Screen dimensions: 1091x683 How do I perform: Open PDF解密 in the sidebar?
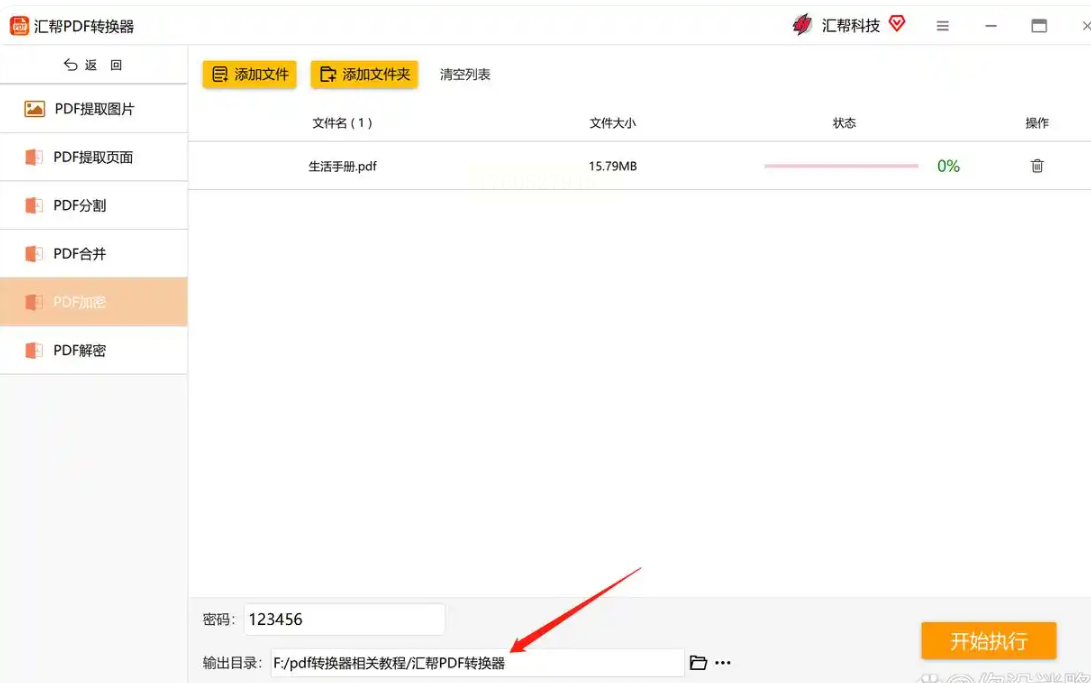[x=94, y=351]
